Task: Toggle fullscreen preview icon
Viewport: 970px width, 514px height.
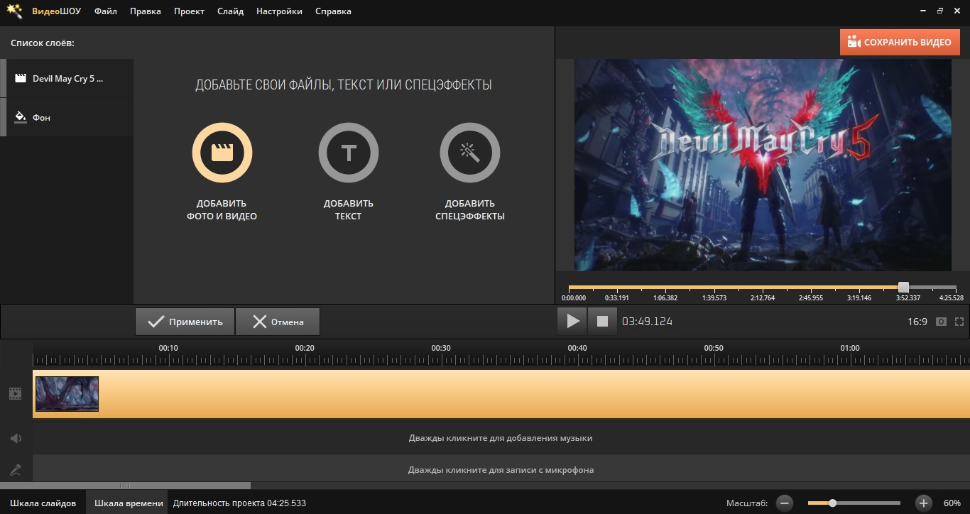Action: point(959,322)
